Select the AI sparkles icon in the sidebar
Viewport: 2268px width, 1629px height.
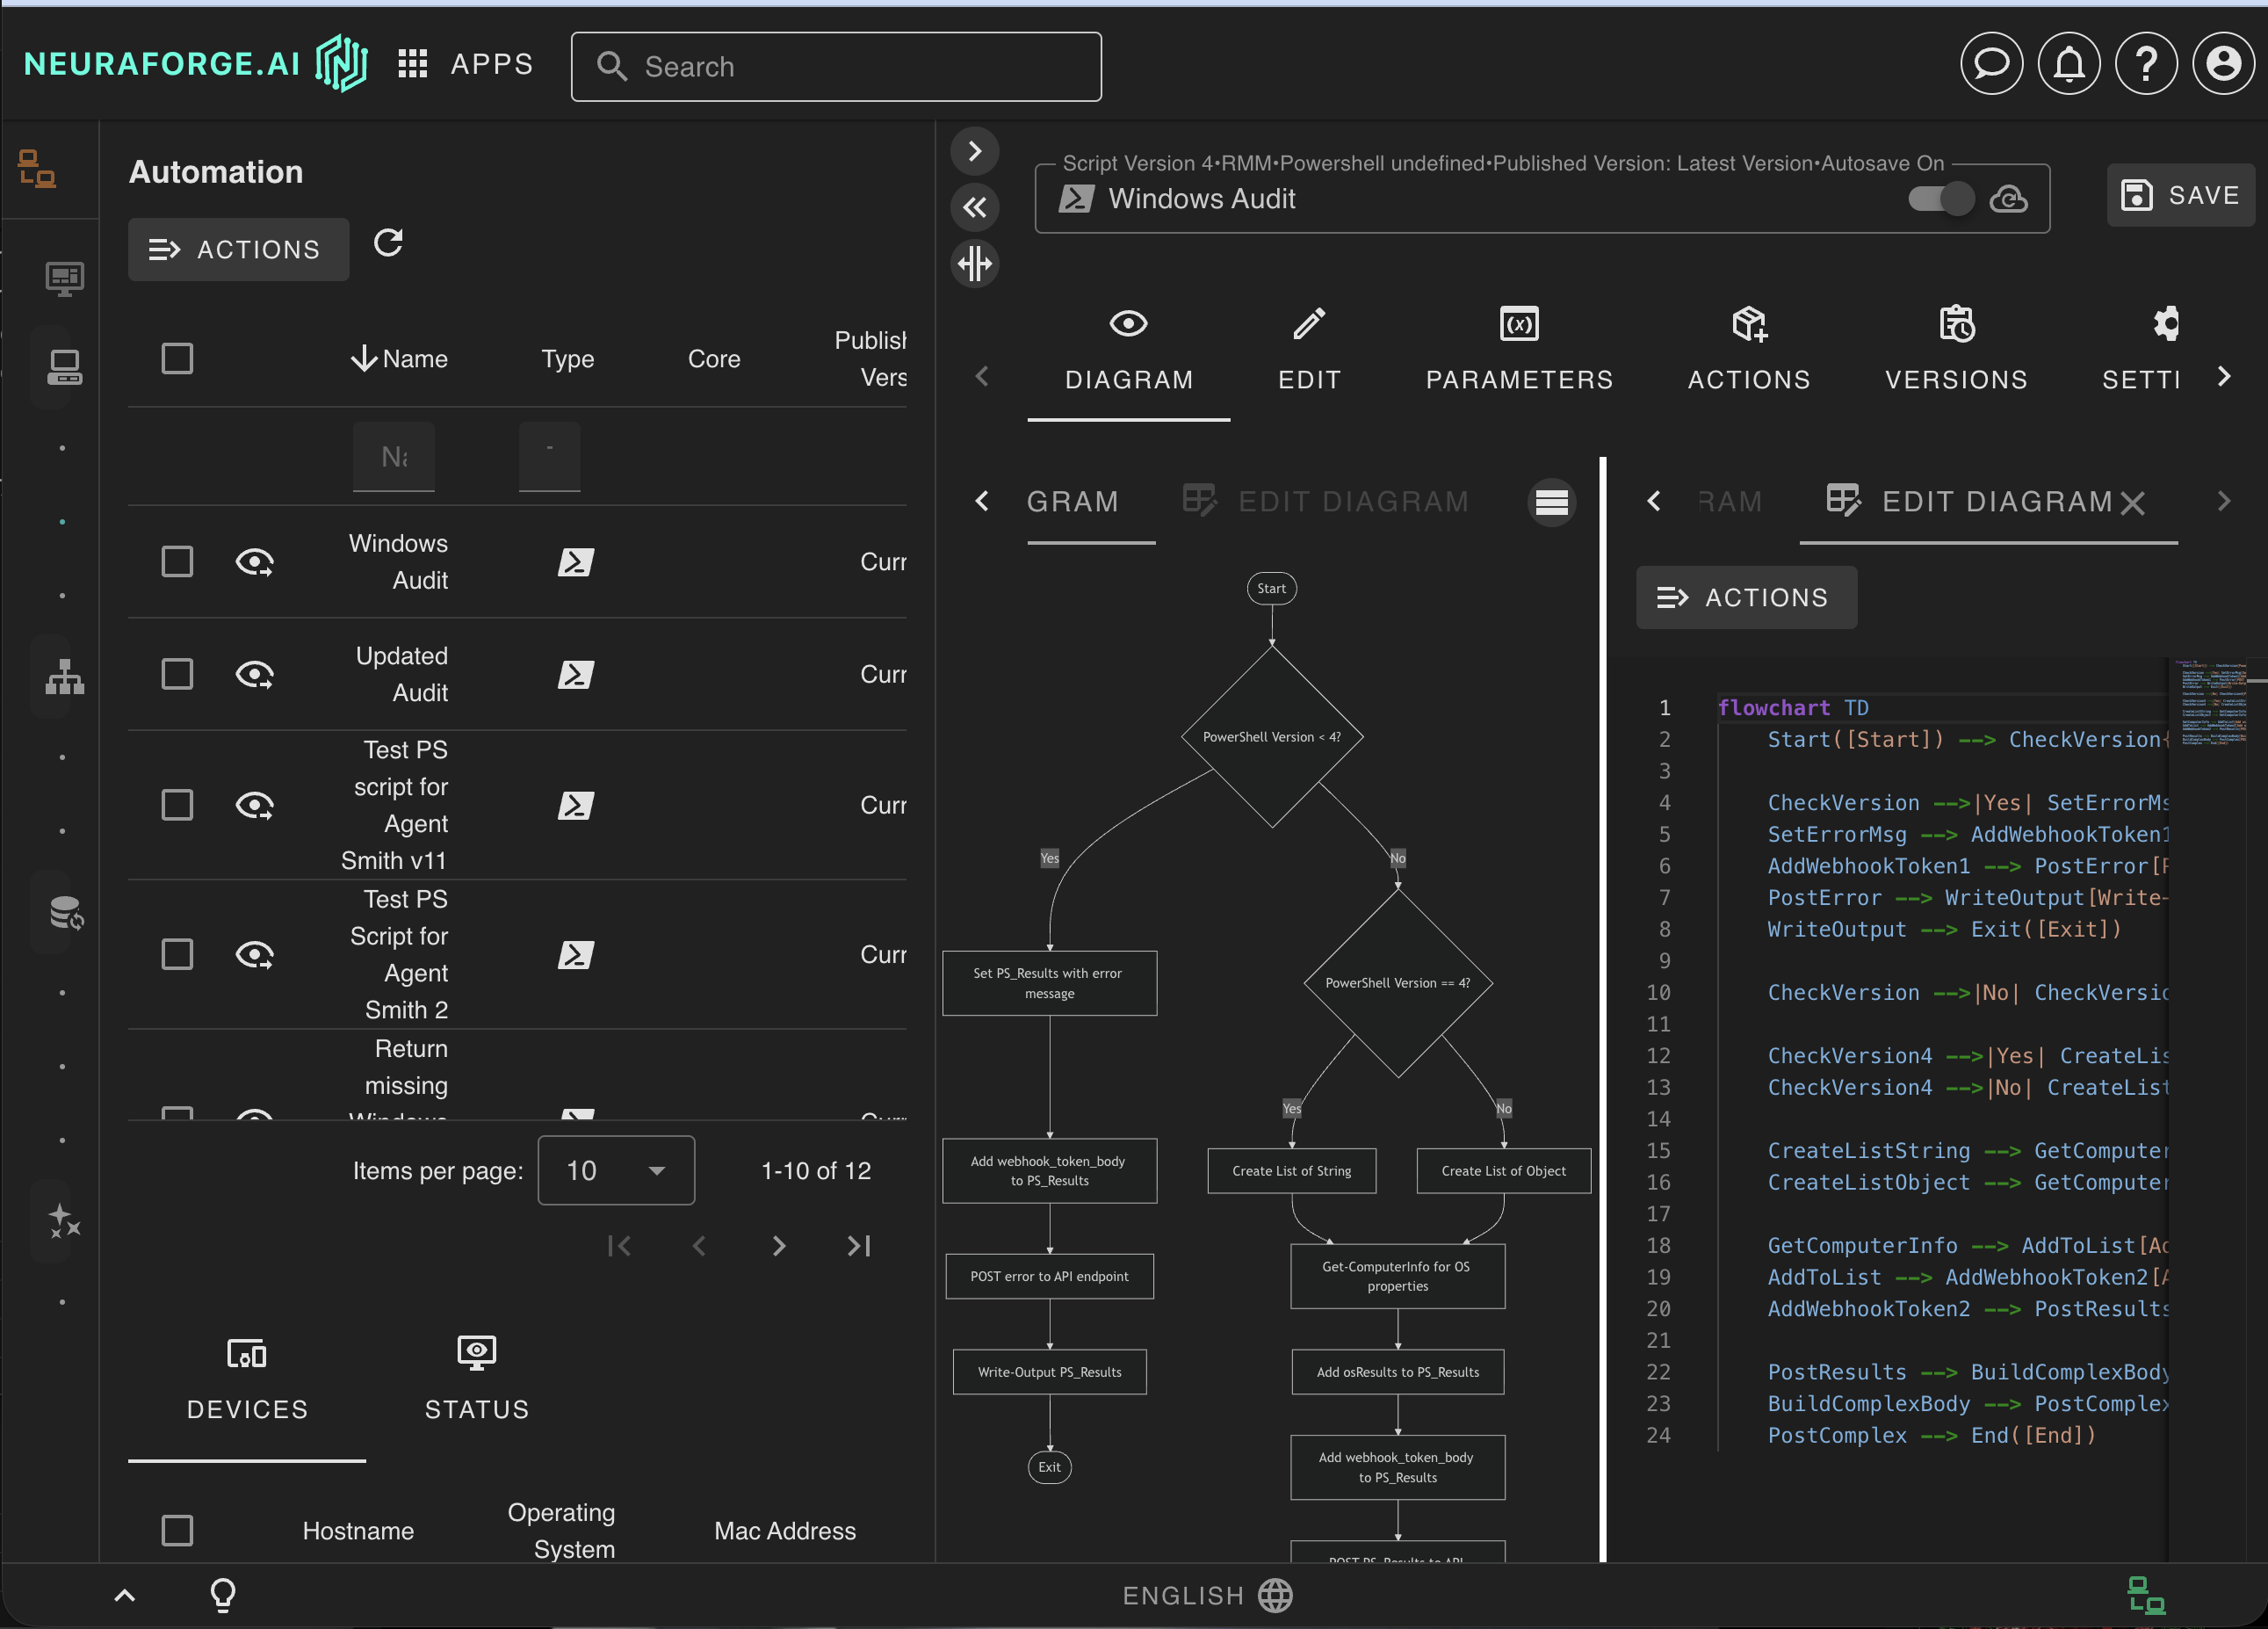[x=63, y=1220]
